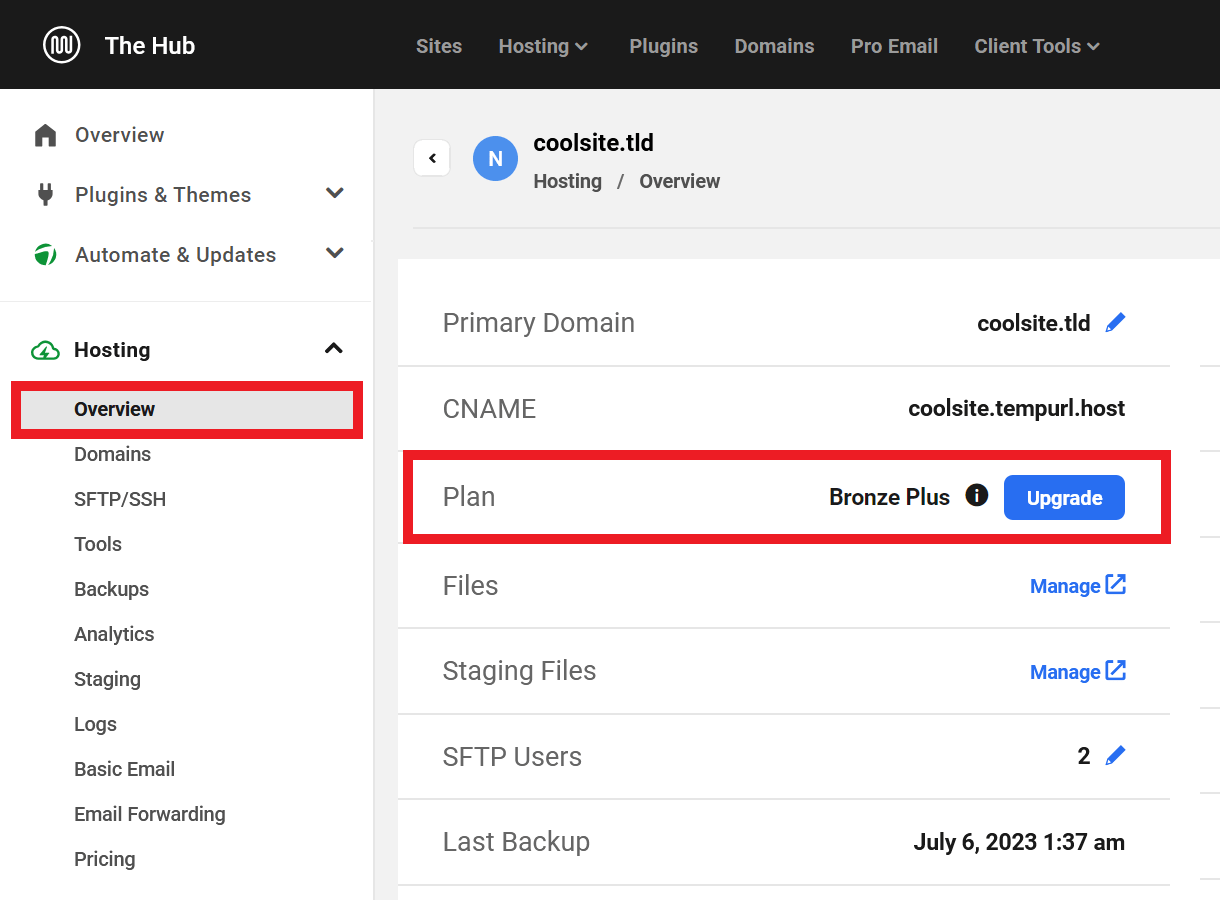Click the Hosting breadcrumb link

(568, 181)
